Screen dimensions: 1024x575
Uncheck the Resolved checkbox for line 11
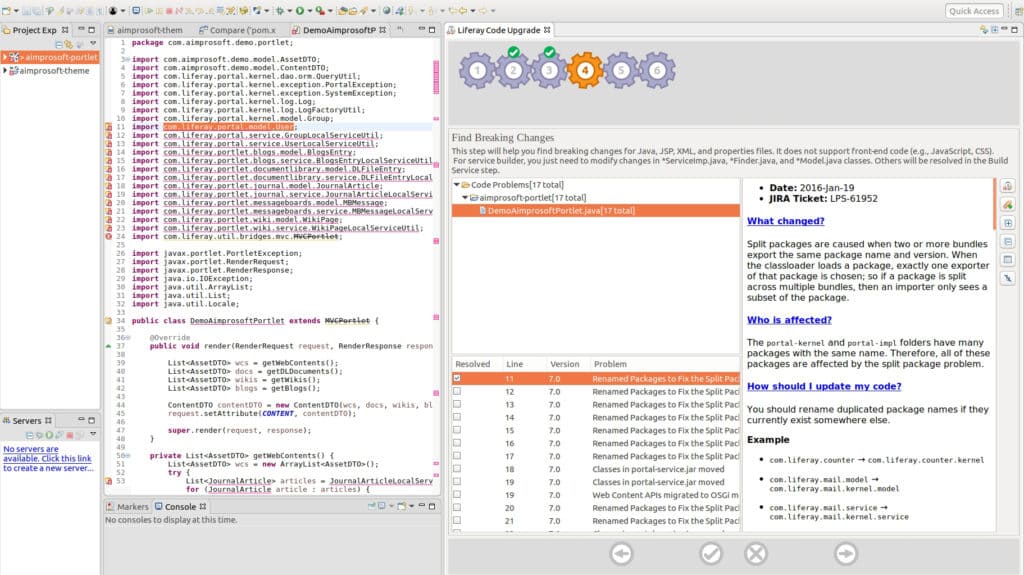tap(457, 378)
